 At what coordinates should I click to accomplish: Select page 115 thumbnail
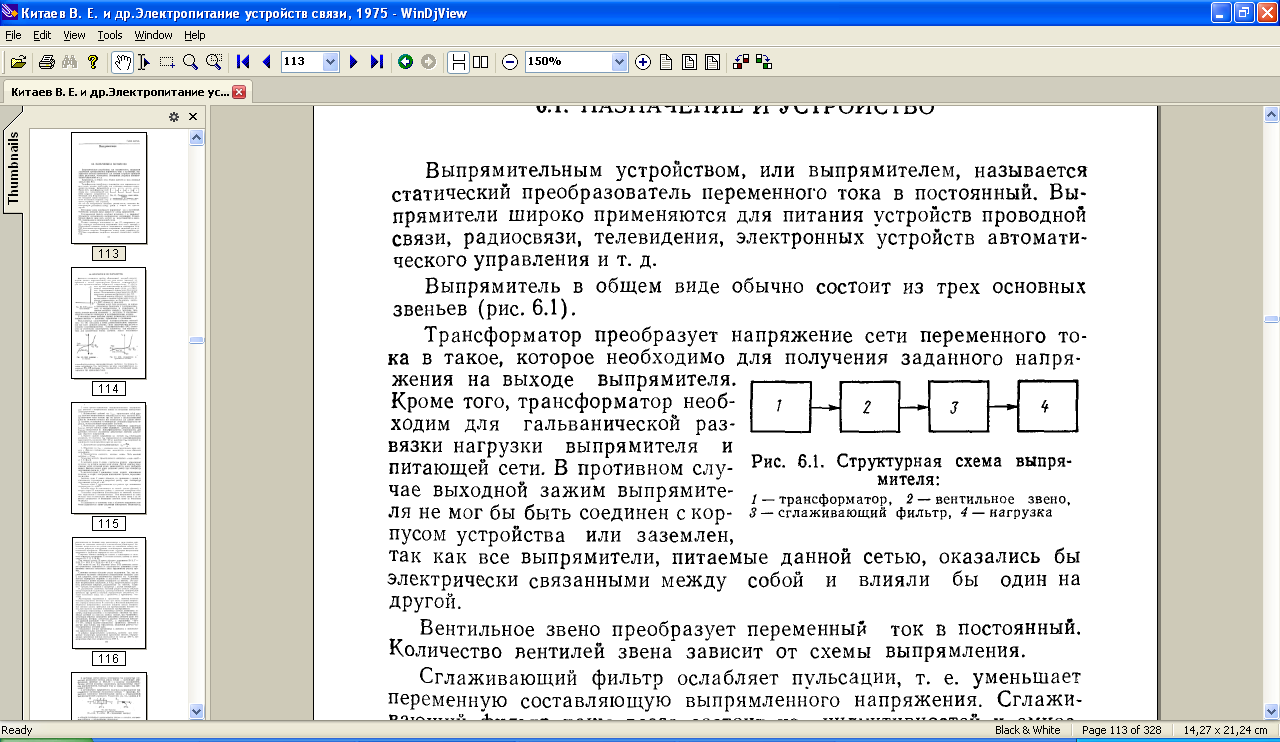(109, 458)
